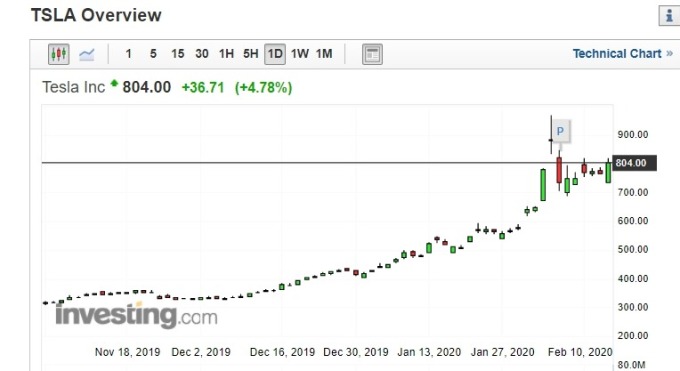Viewport: 680px width, 371px height.
Task: Click the 600.00 price axis label
Action: pos(633,221)
